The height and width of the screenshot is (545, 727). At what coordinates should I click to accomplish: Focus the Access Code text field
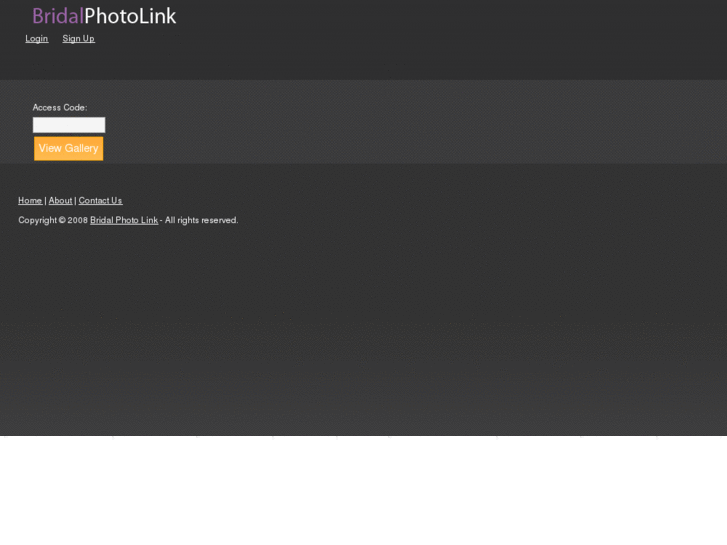point(69,125)
